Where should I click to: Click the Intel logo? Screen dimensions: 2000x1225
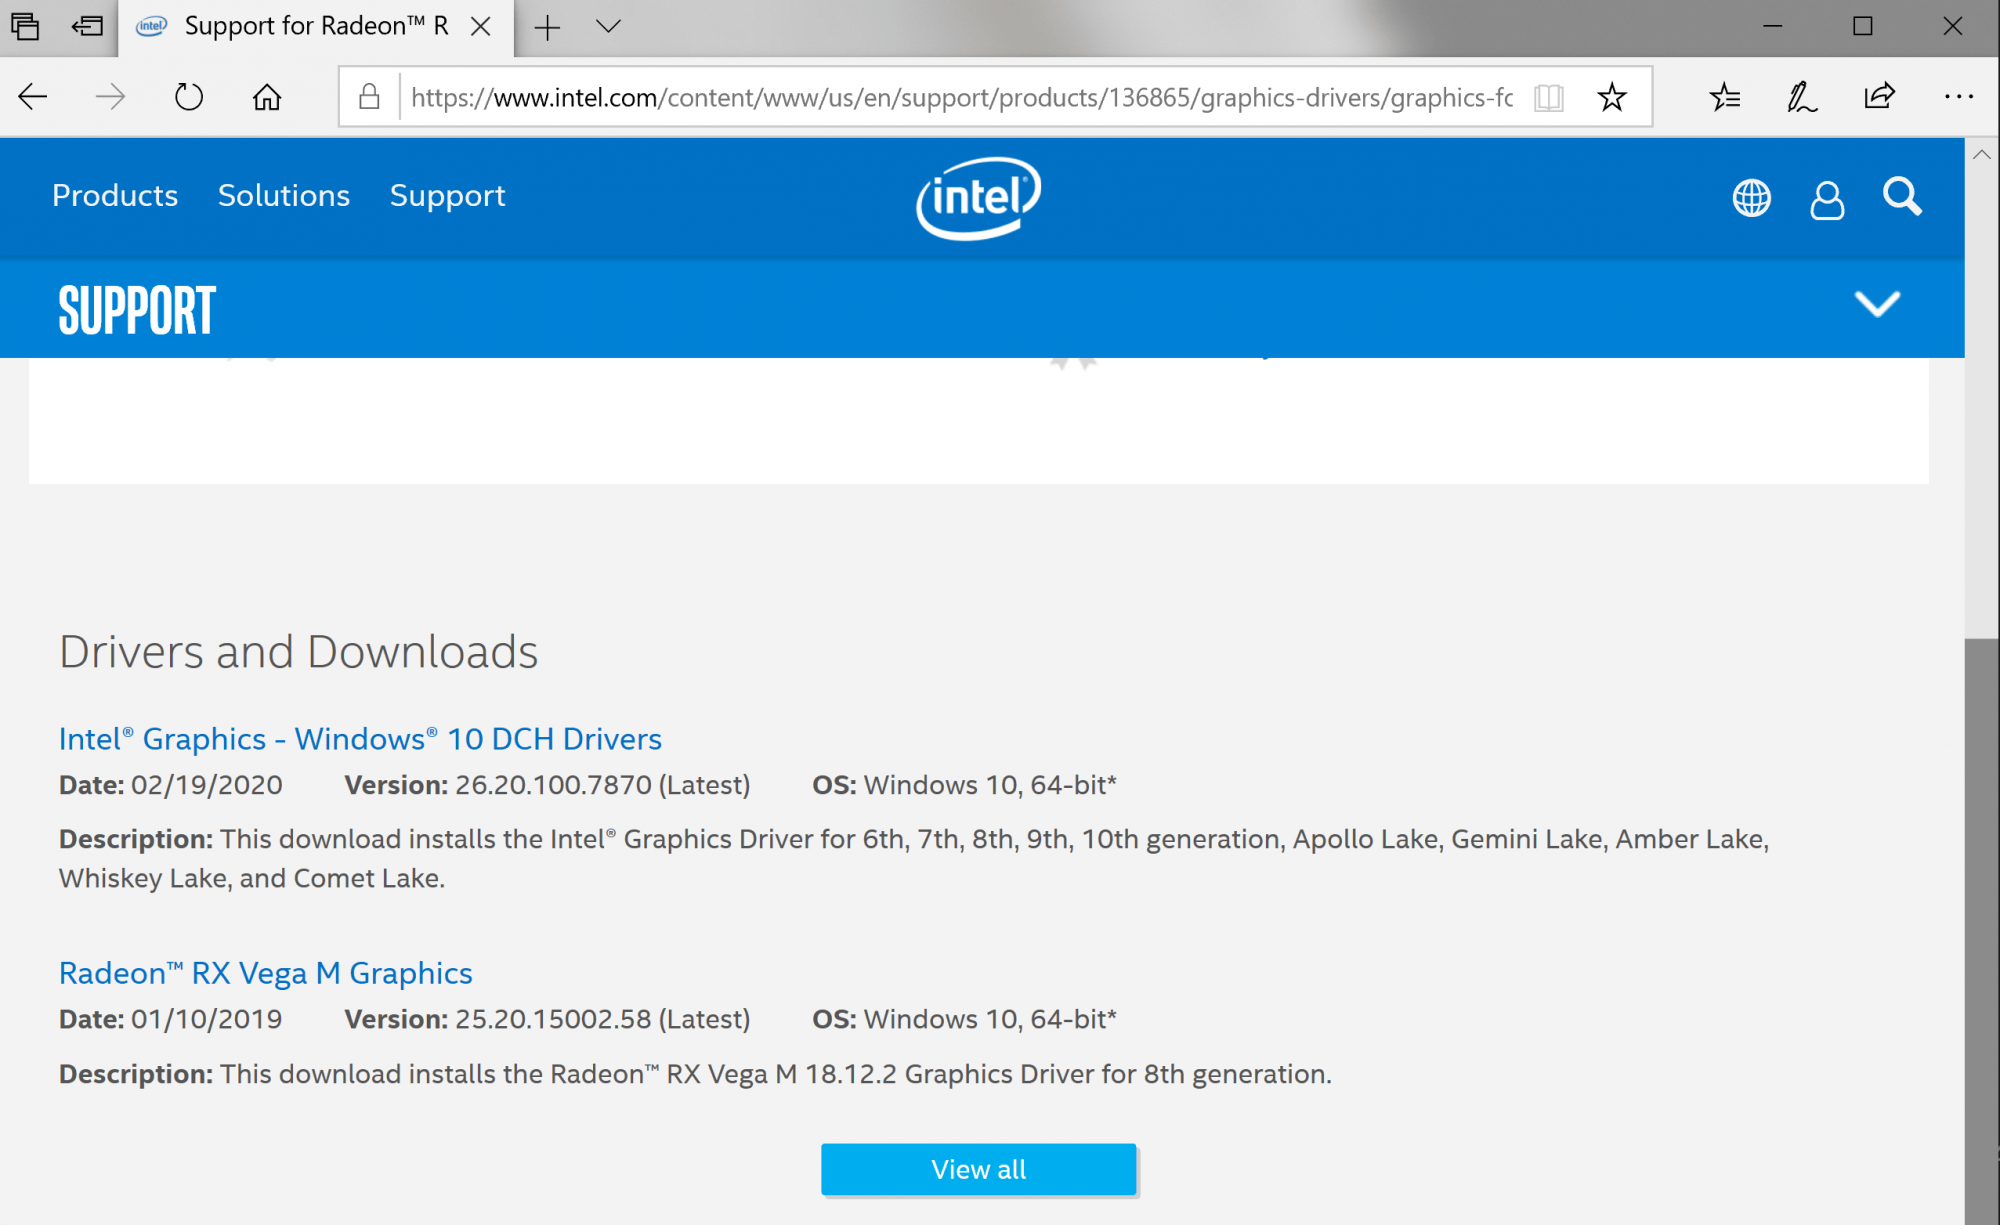coord(978,197)
